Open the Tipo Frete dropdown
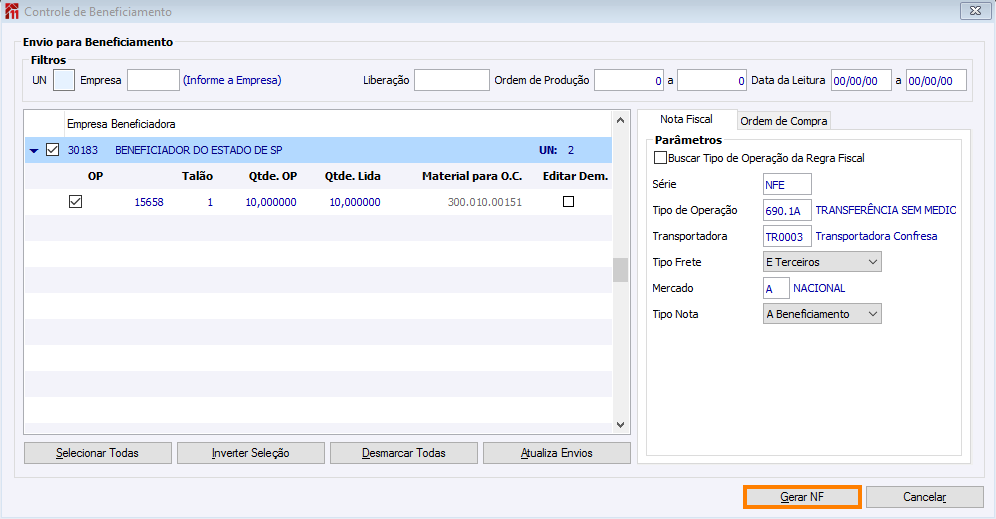Screen dimensions: 996x519 pyautogui.click(x=822, y=262)
